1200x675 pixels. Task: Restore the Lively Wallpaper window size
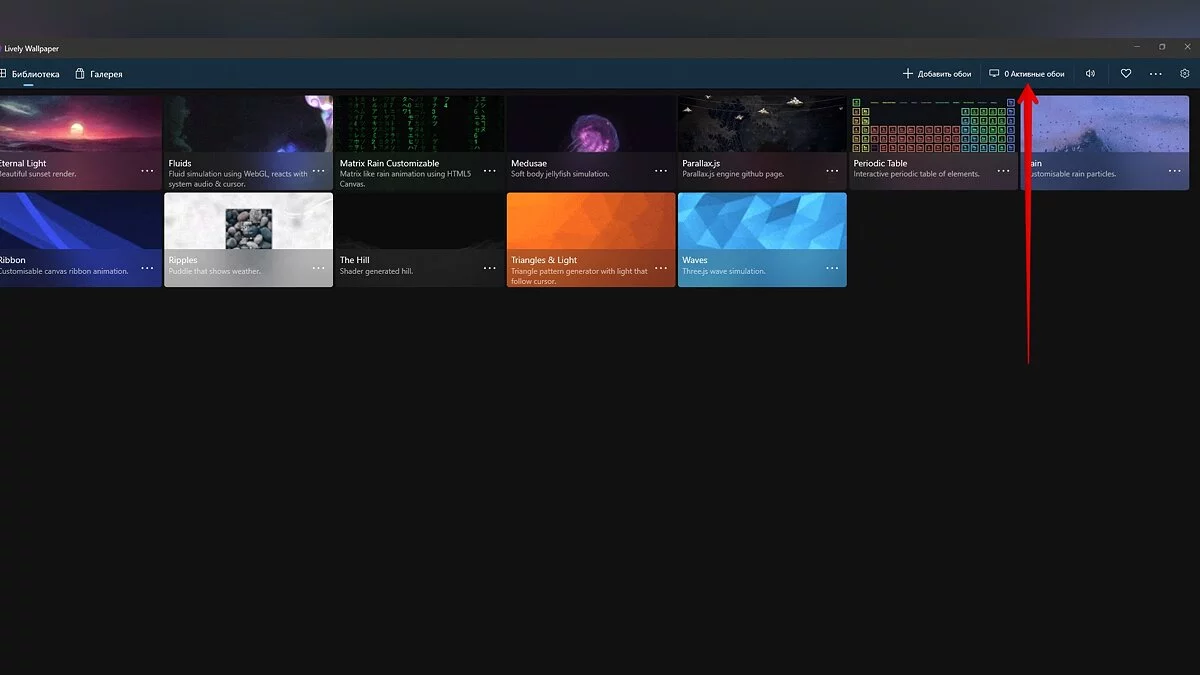(x=1162, y=47)
